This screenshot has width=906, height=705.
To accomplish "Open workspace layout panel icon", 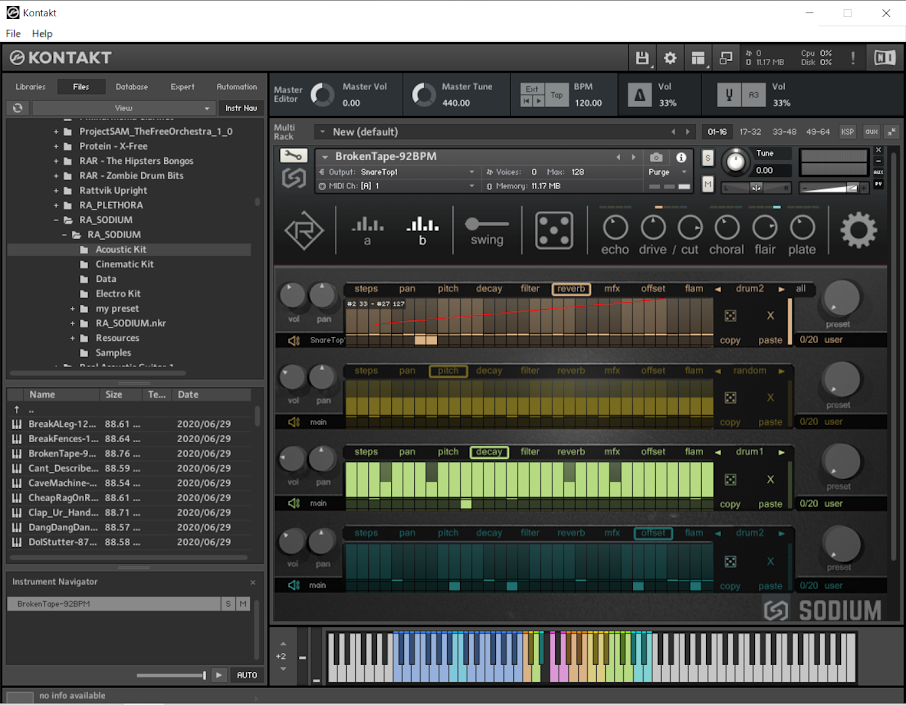I will point(698,58).
